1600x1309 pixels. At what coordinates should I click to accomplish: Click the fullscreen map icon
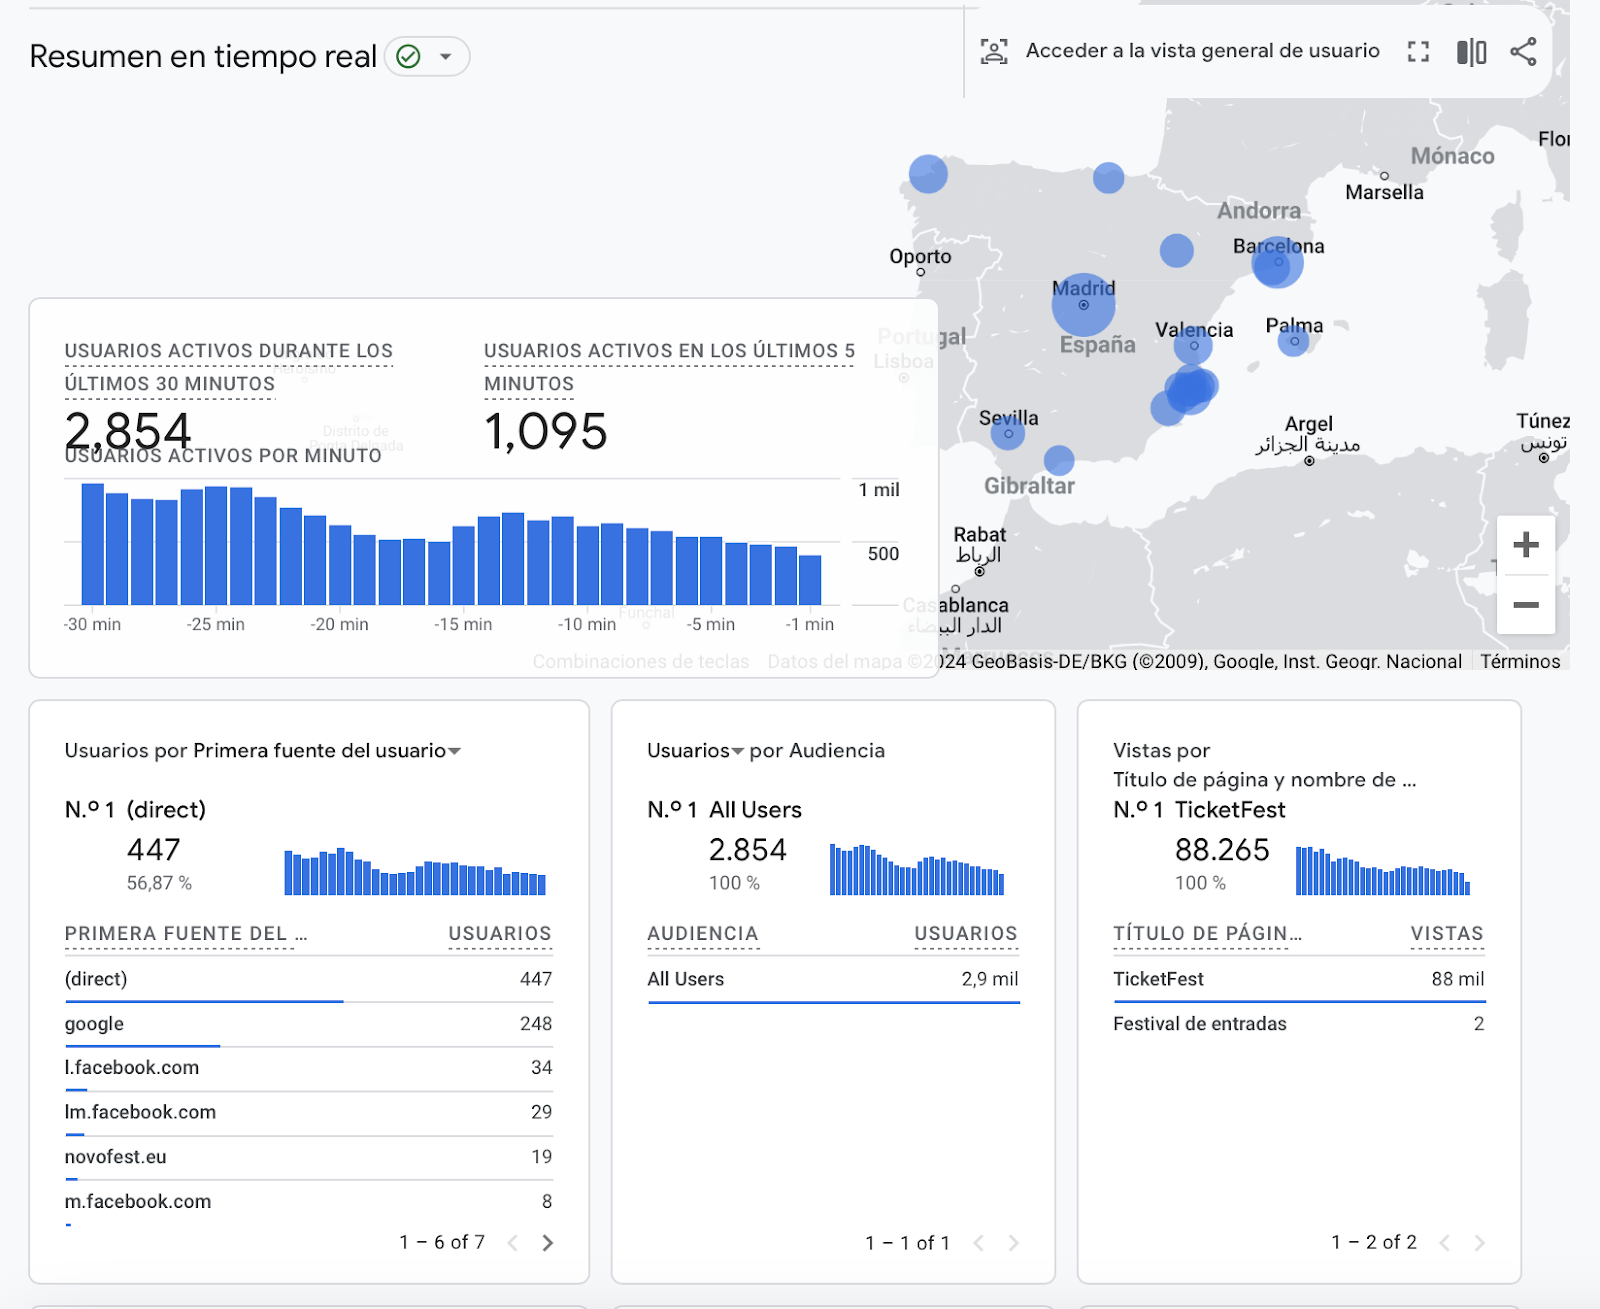1418,51
